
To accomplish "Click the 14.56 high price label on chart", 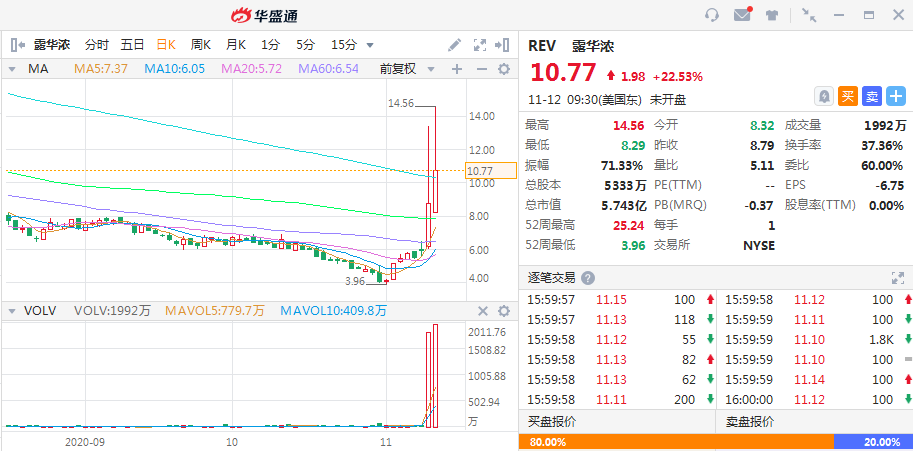I will (401, 104).
